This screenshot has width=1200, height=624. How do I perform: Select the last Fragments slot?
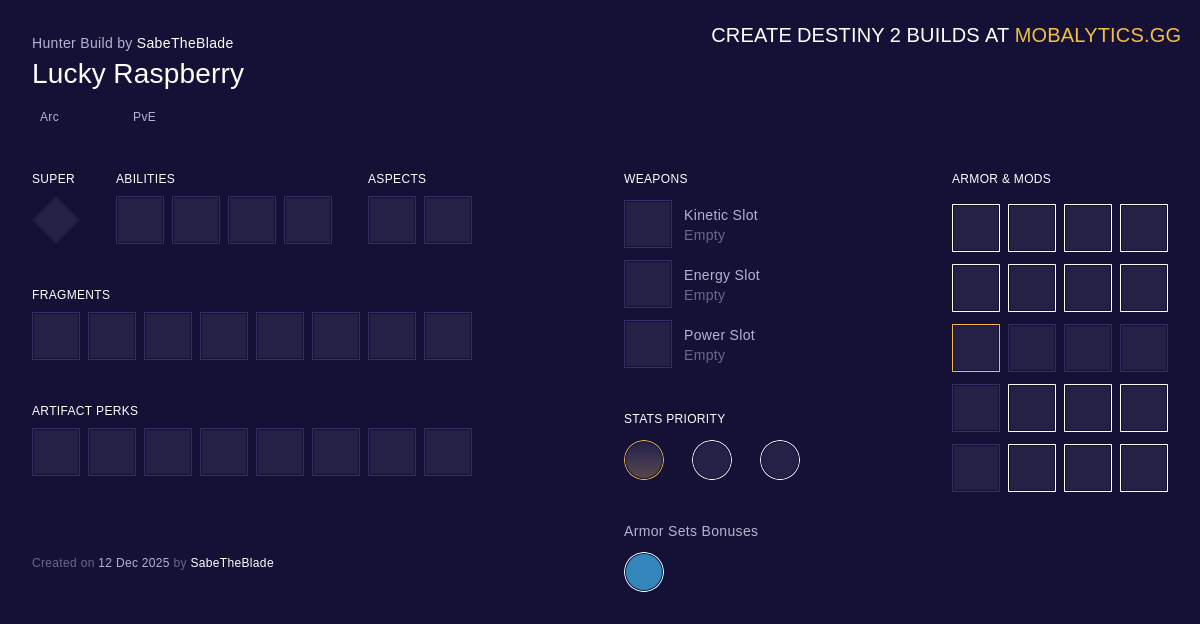coord(448,336)
